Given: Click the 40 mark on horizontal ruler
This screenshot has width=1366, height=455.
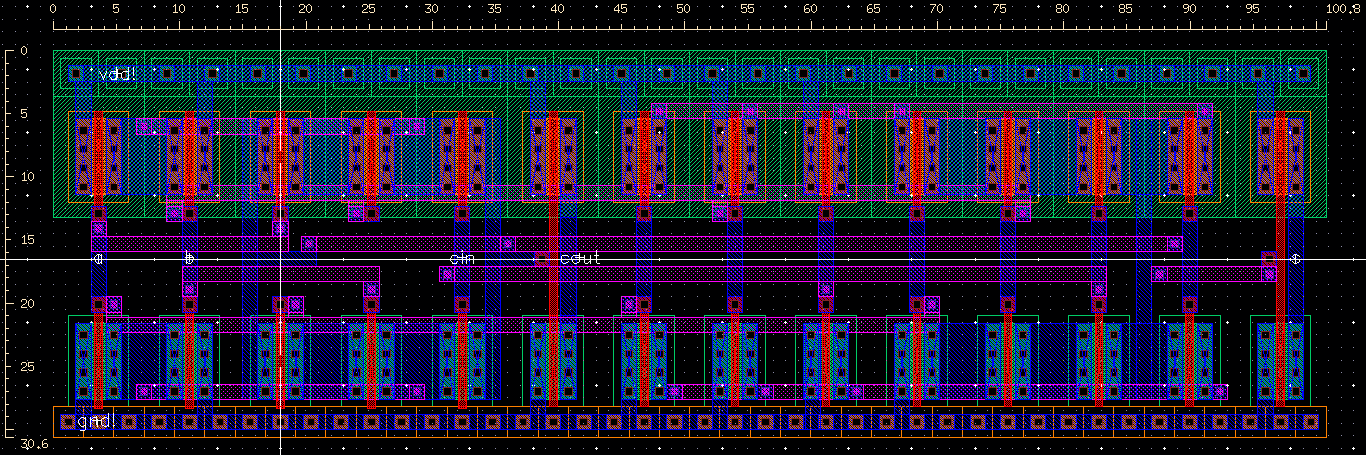Looking at the screenshot, I should click(x=557, y=9).
